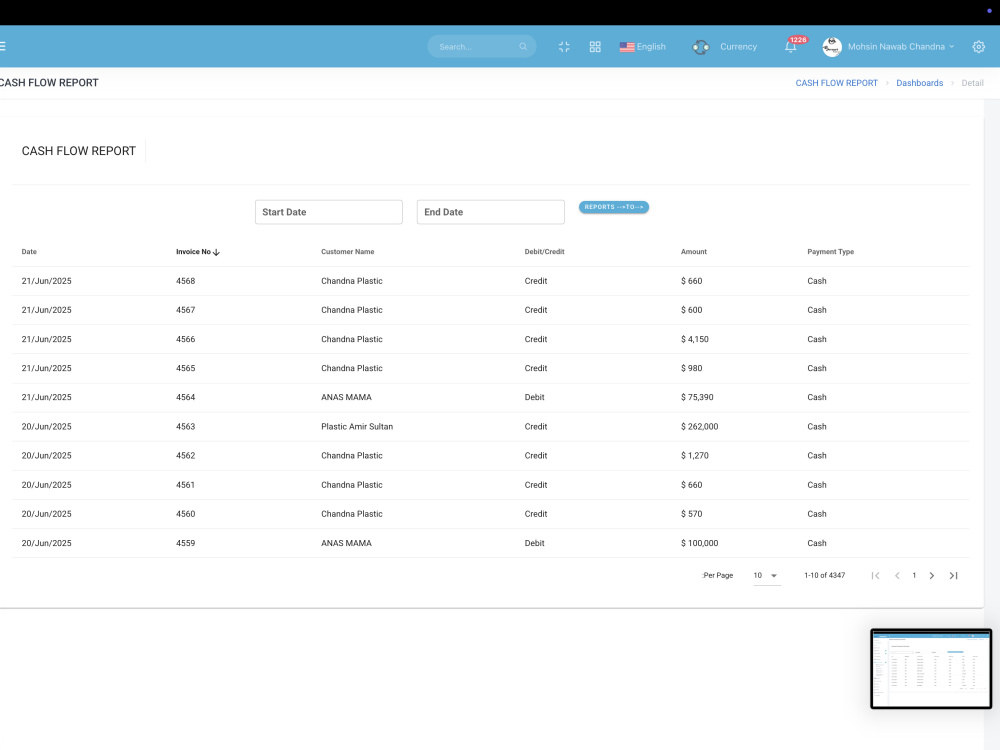Open CASH FLOW REPORT breadcrumb link
The height and width of the screenshot is (750, 1000).
836,83
